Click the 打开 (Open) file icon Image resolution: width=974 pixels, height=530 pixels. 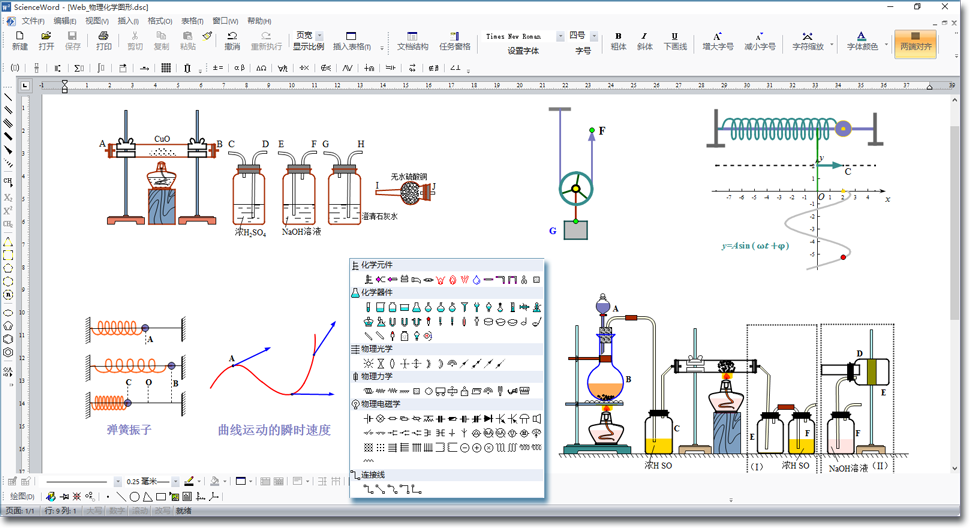46,40
